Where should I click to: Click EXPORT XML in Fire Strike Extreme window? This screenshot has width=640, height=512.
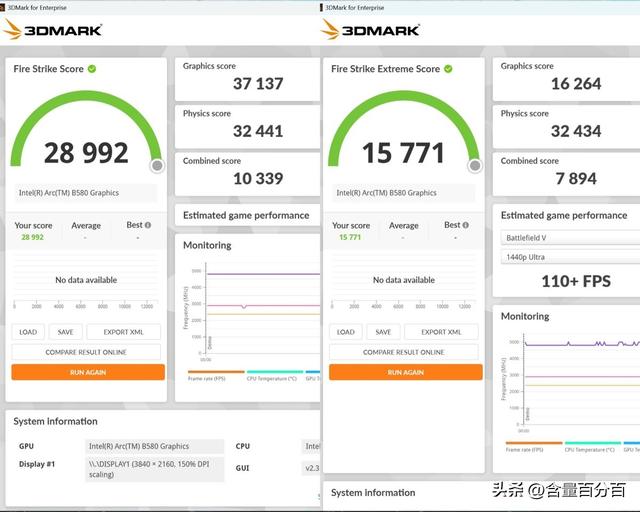(441, 332)
